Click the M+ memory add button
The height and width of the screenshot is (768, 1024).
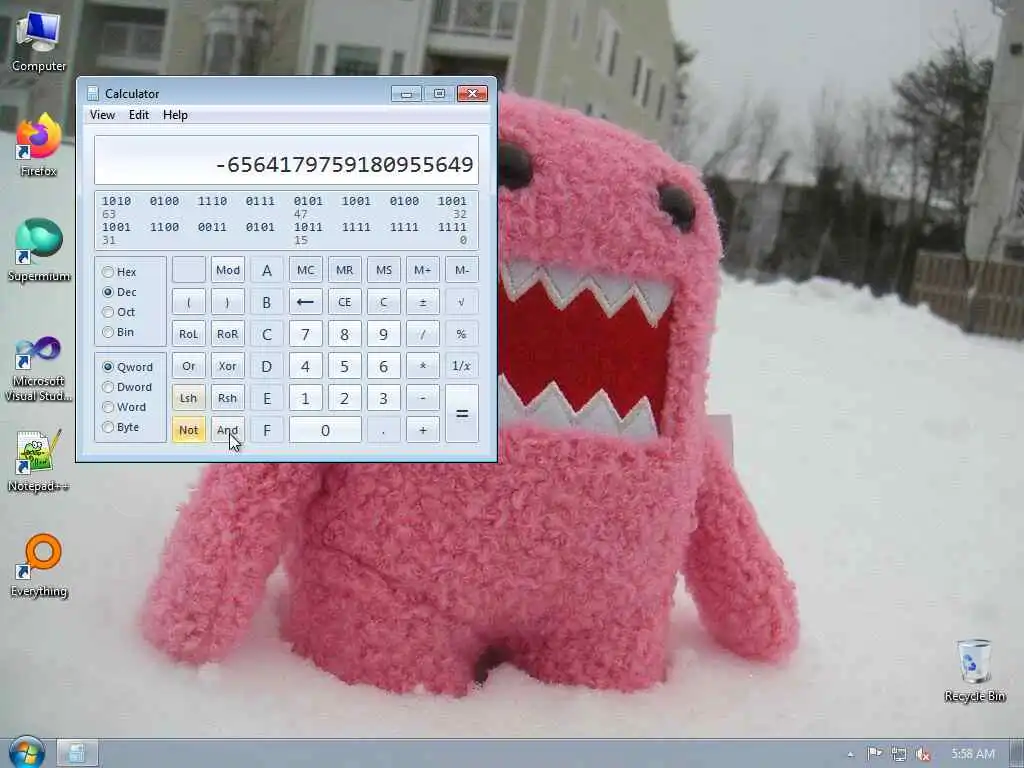pyautogui.click(x=423, y=270)
